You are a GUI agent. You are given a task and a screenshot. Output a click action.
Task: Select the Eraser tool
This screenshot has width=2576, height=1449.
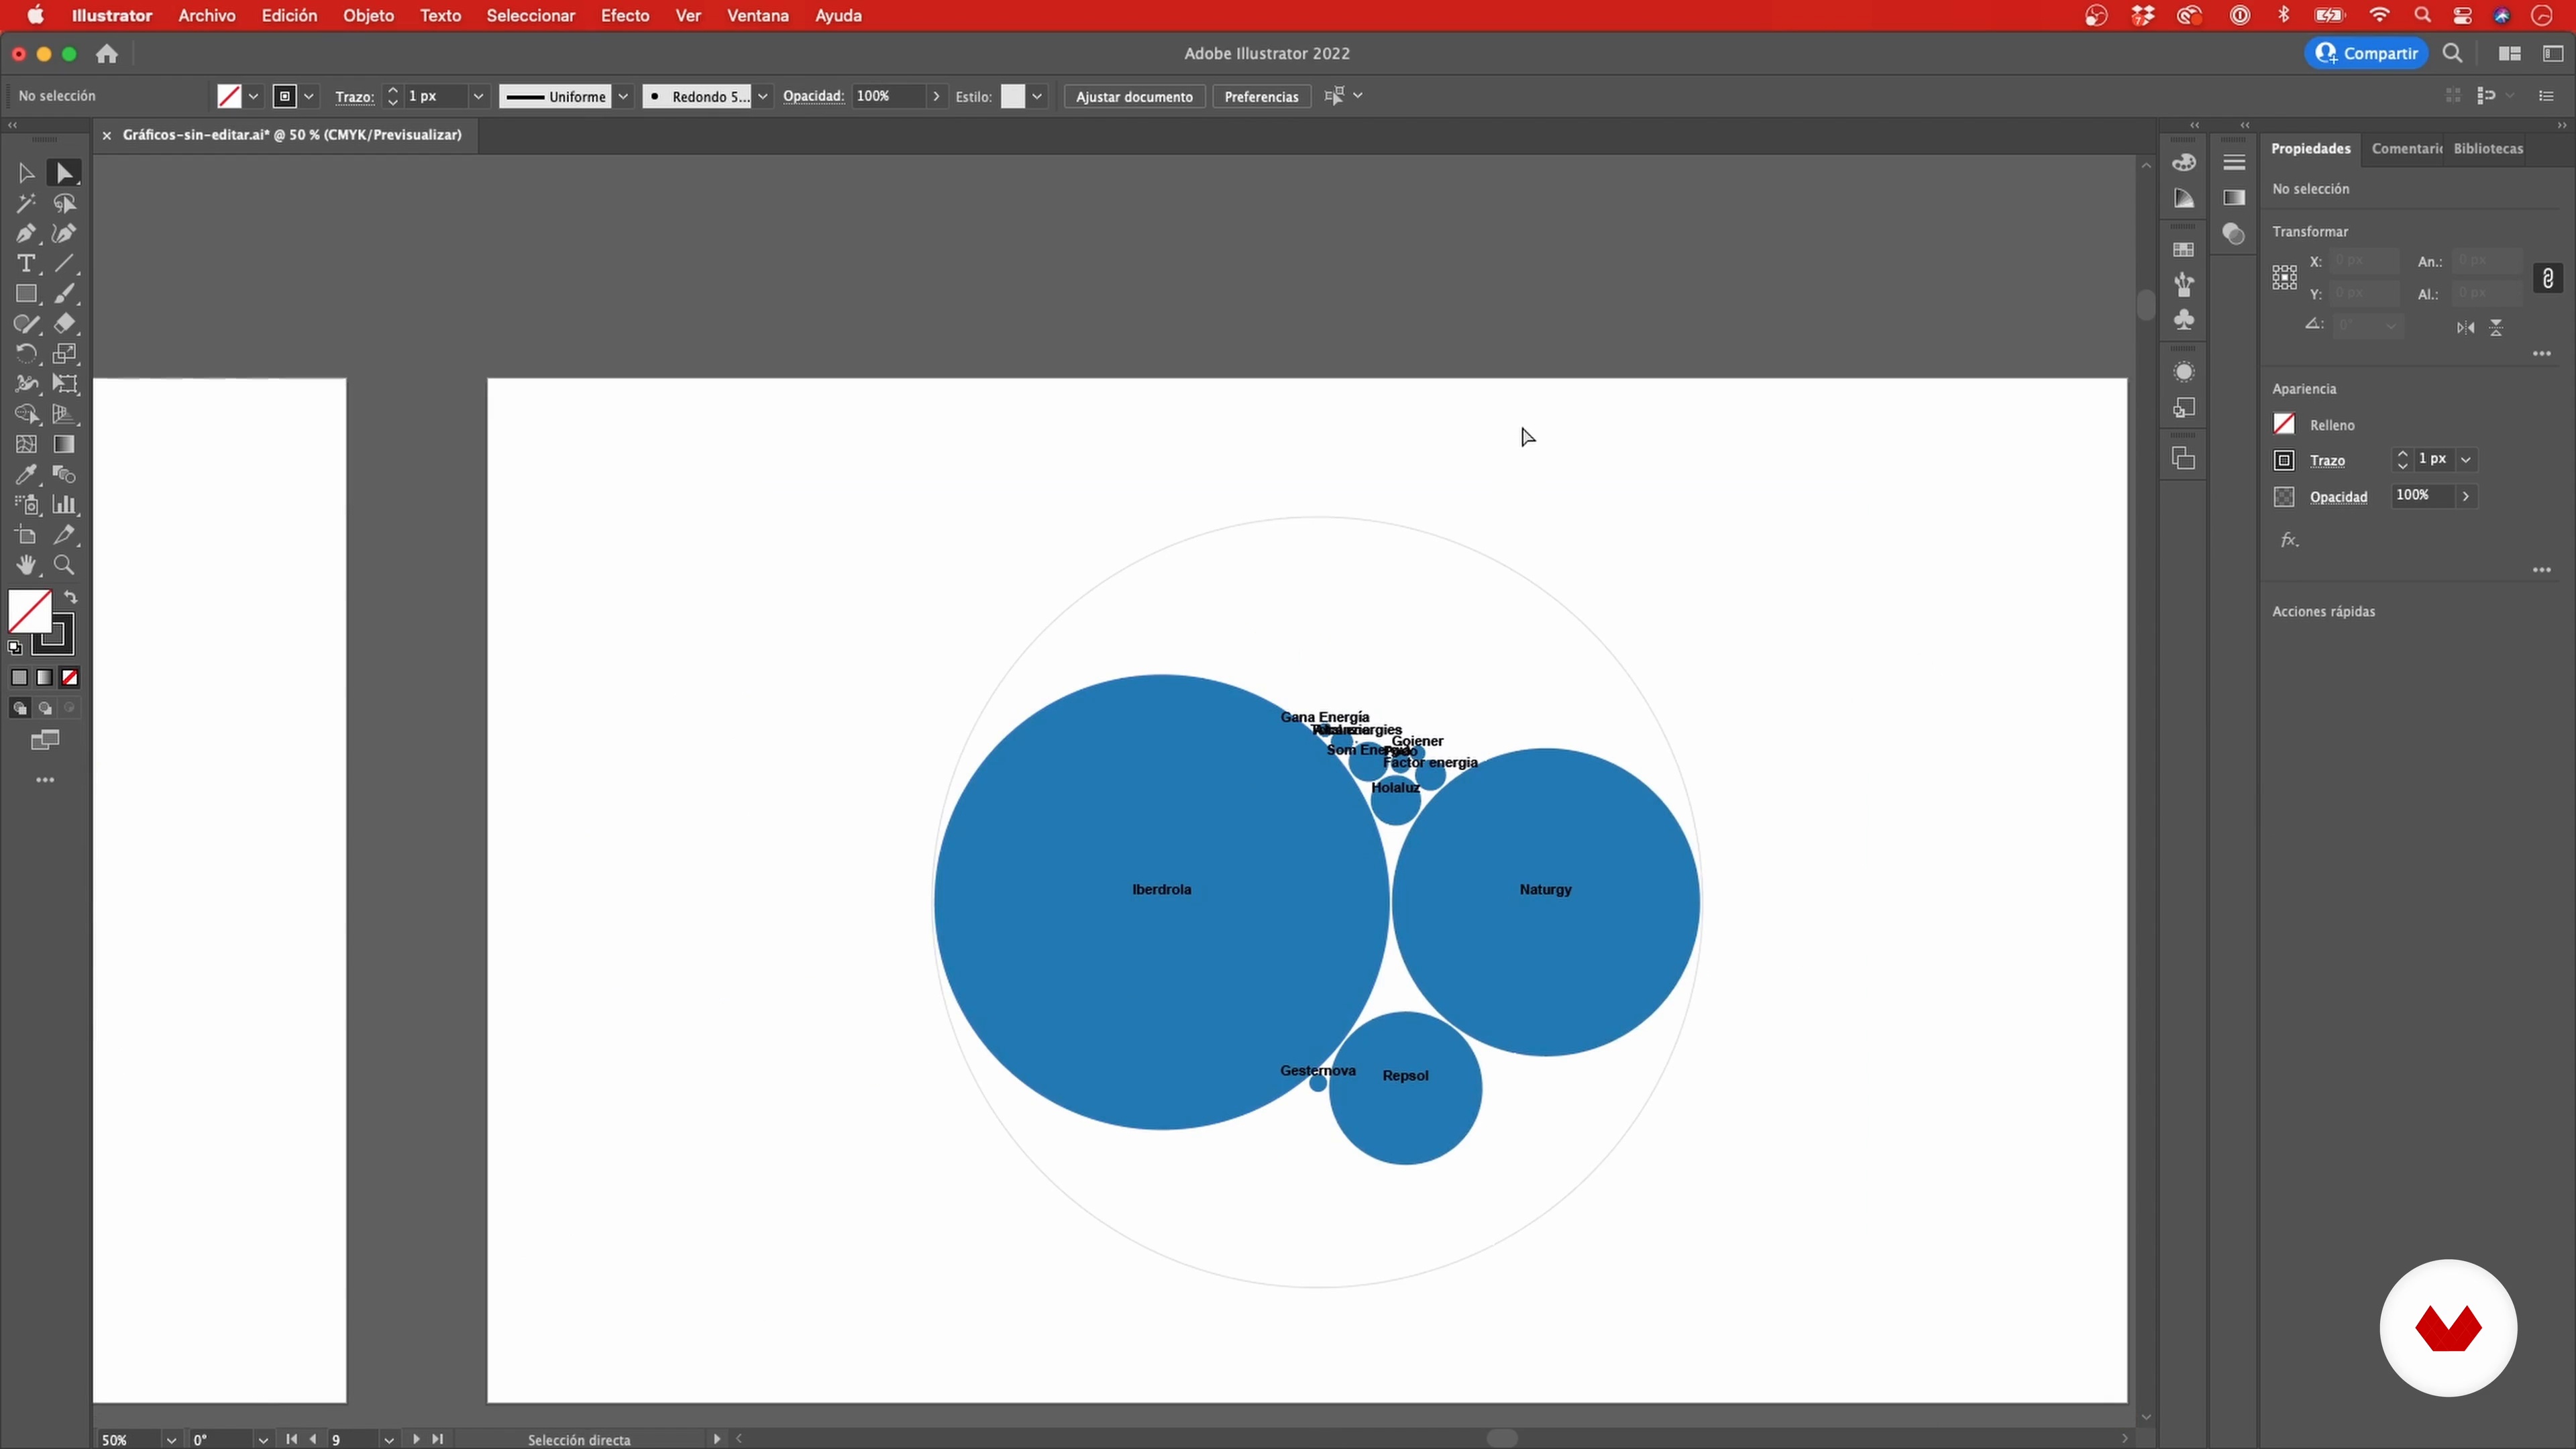pos(64,324)
